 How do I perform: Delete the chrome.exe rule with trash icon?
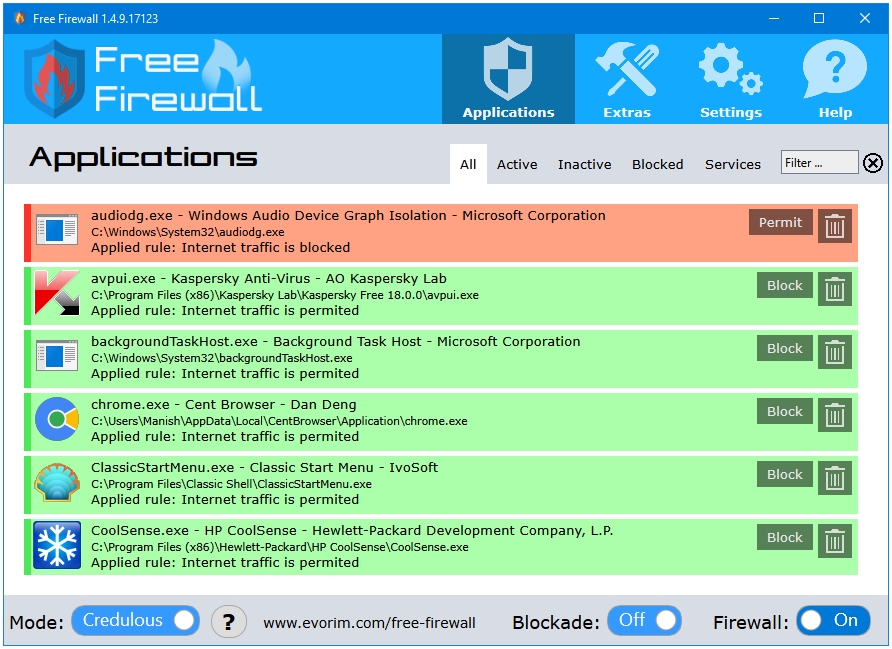click(x=835, y=415)
